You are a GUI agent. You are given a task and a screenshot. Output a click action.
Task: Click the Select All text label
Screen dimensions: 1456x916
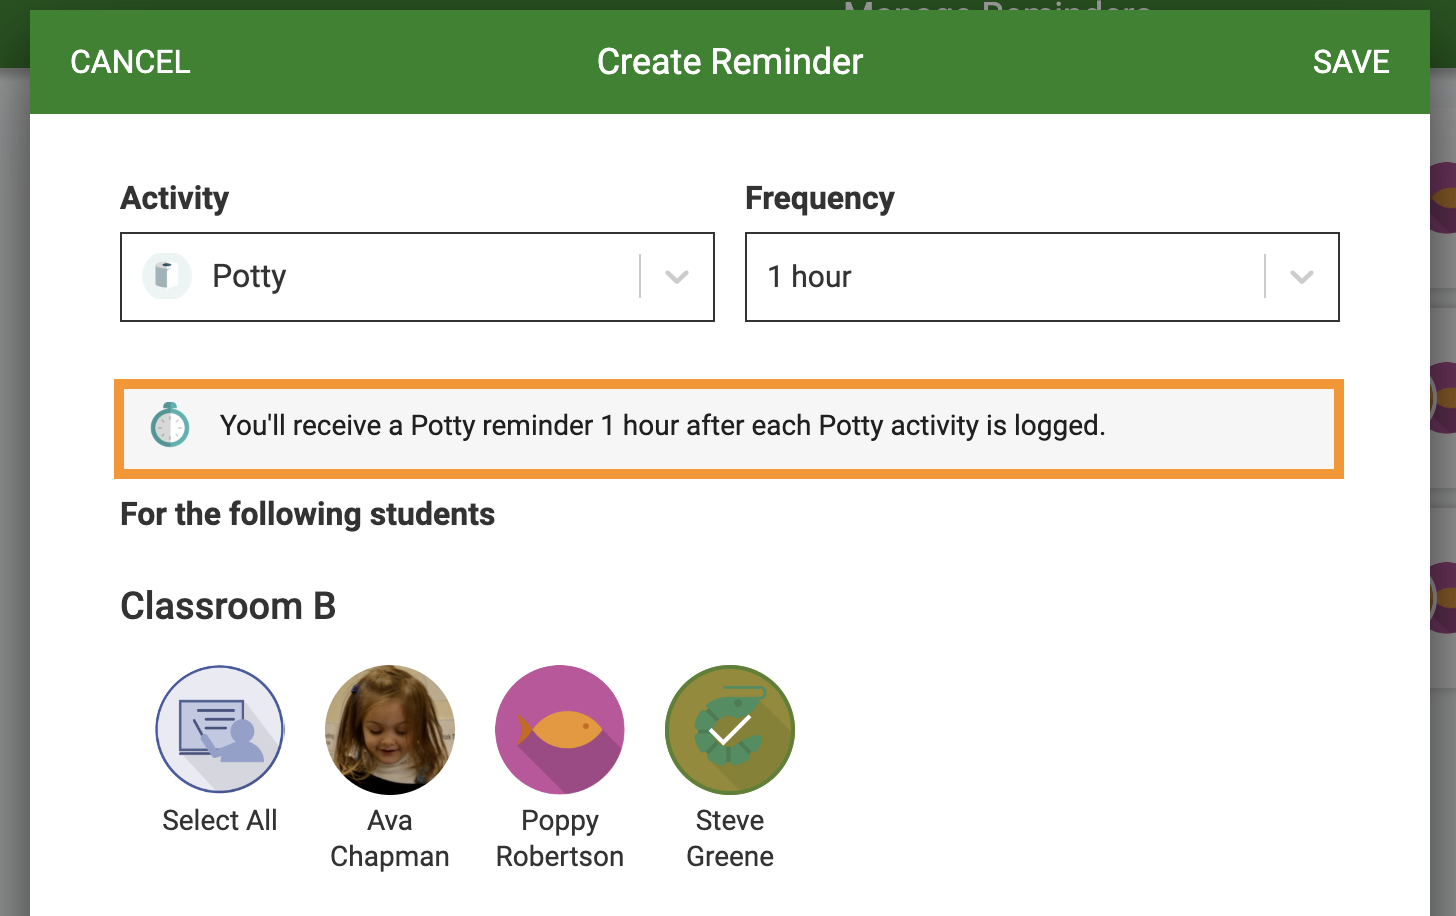click(220, 820)
